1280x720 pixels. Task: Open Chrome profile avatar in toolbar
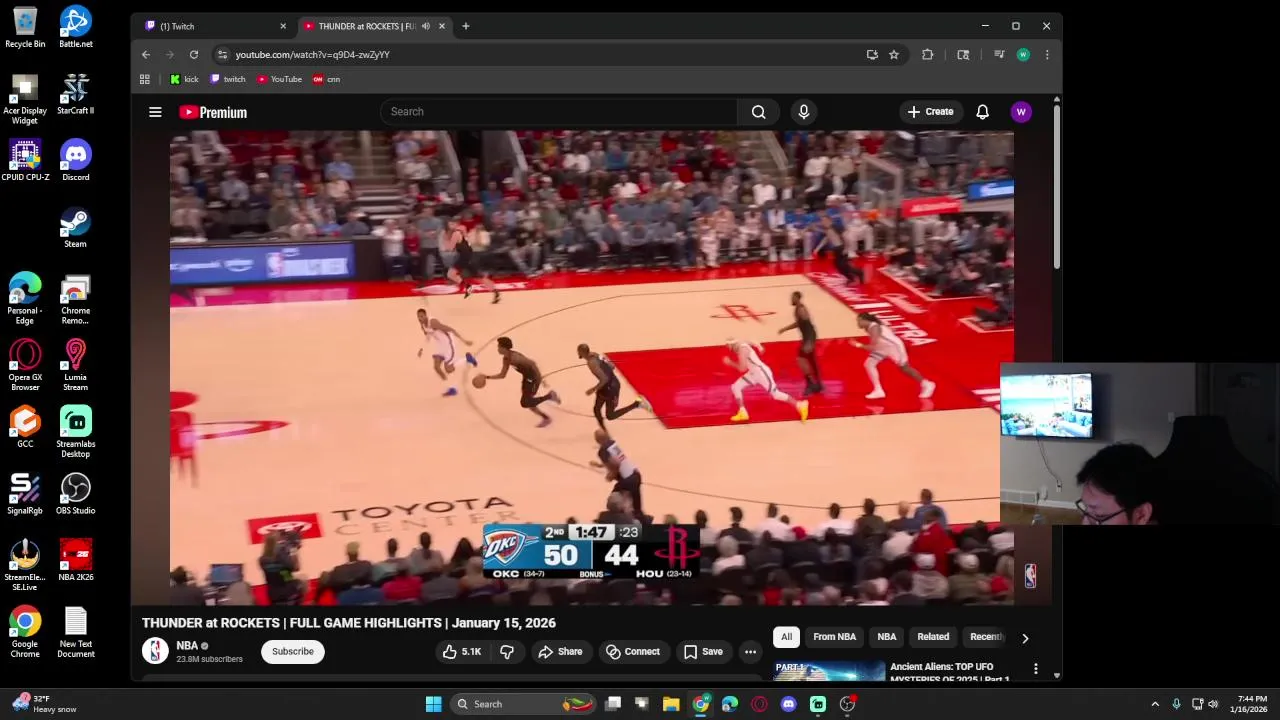tap(1023, 55)
